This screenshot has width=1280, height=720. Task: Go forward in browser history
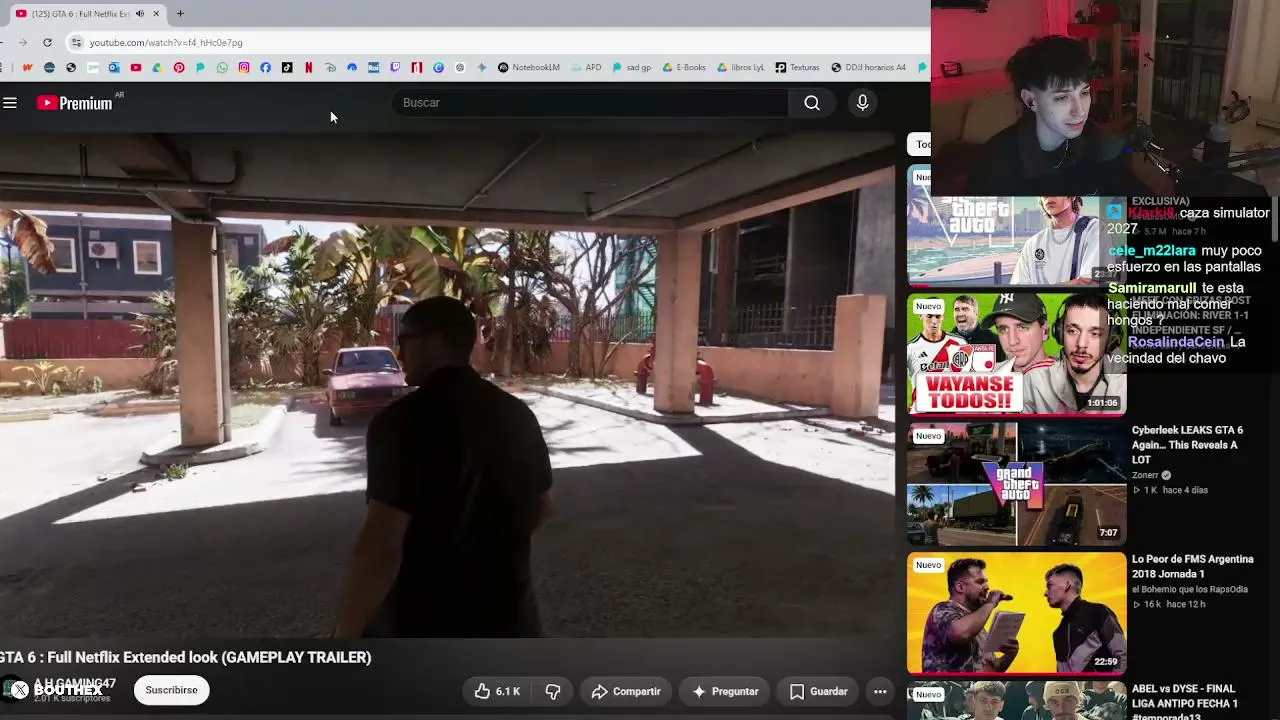[21, 42]
